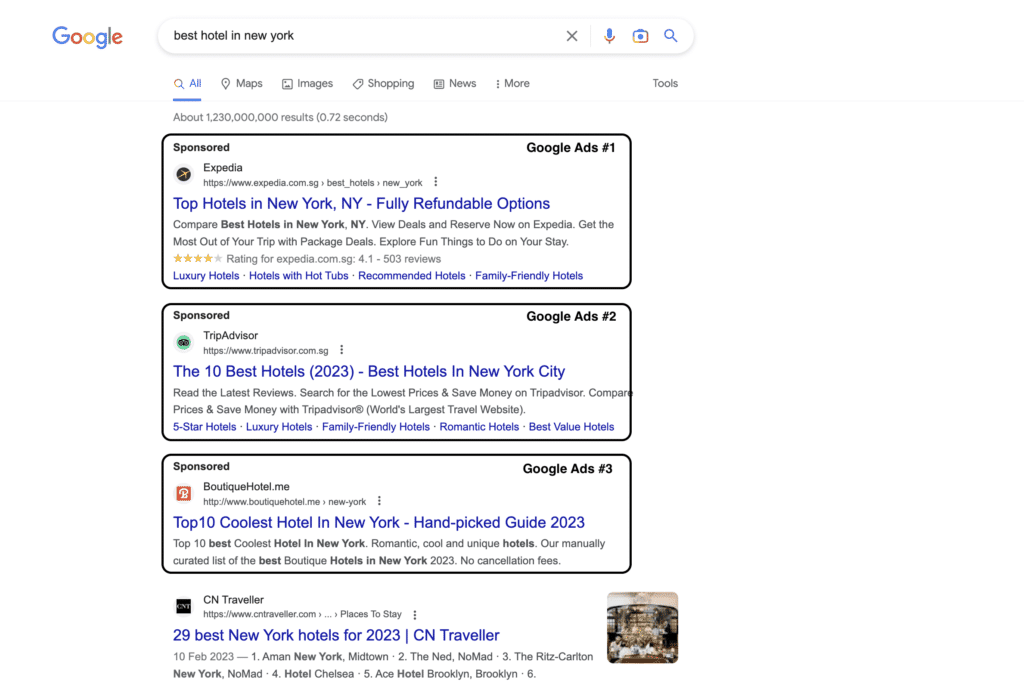Viewport: 1024px width, 687px height.
Task: Switch to the Images tab
Action: point(307,84)
